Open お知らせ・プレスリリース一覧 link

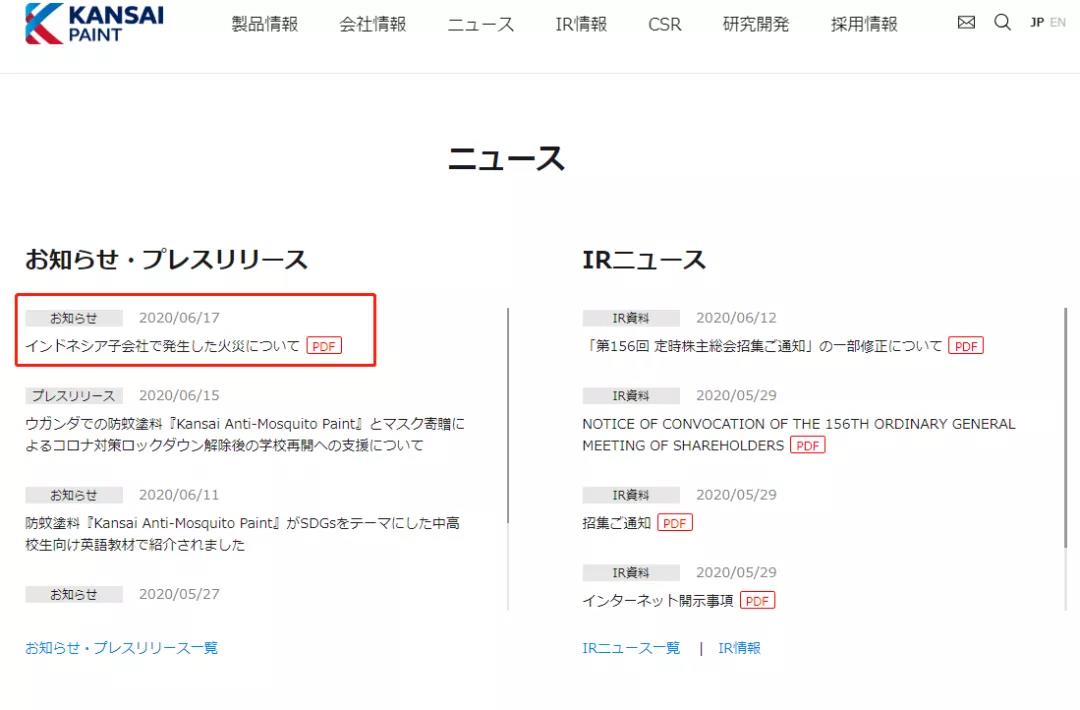(121, 648)
